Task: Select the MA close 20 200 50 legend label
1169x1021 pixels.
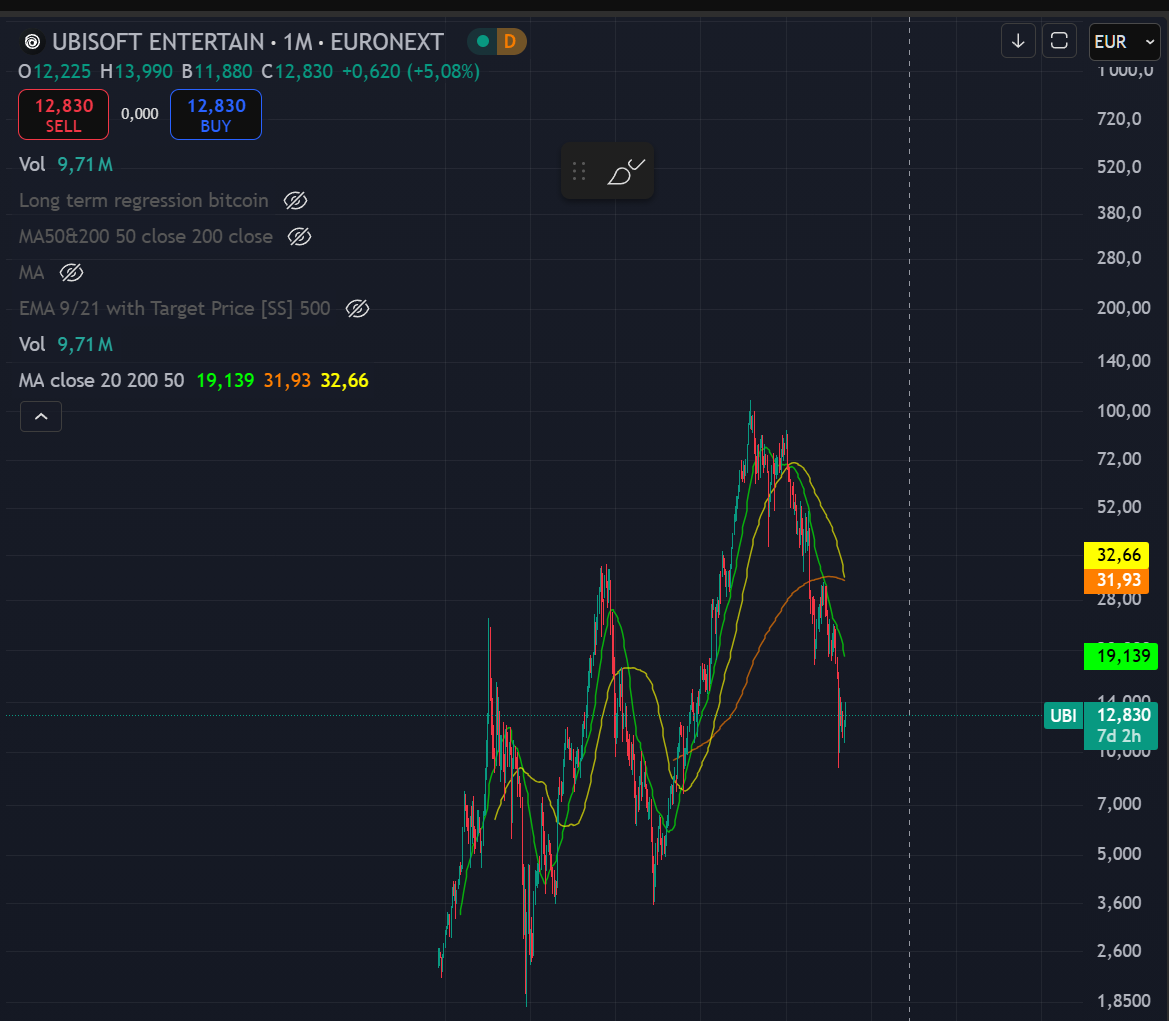Action: click(101, 380)
